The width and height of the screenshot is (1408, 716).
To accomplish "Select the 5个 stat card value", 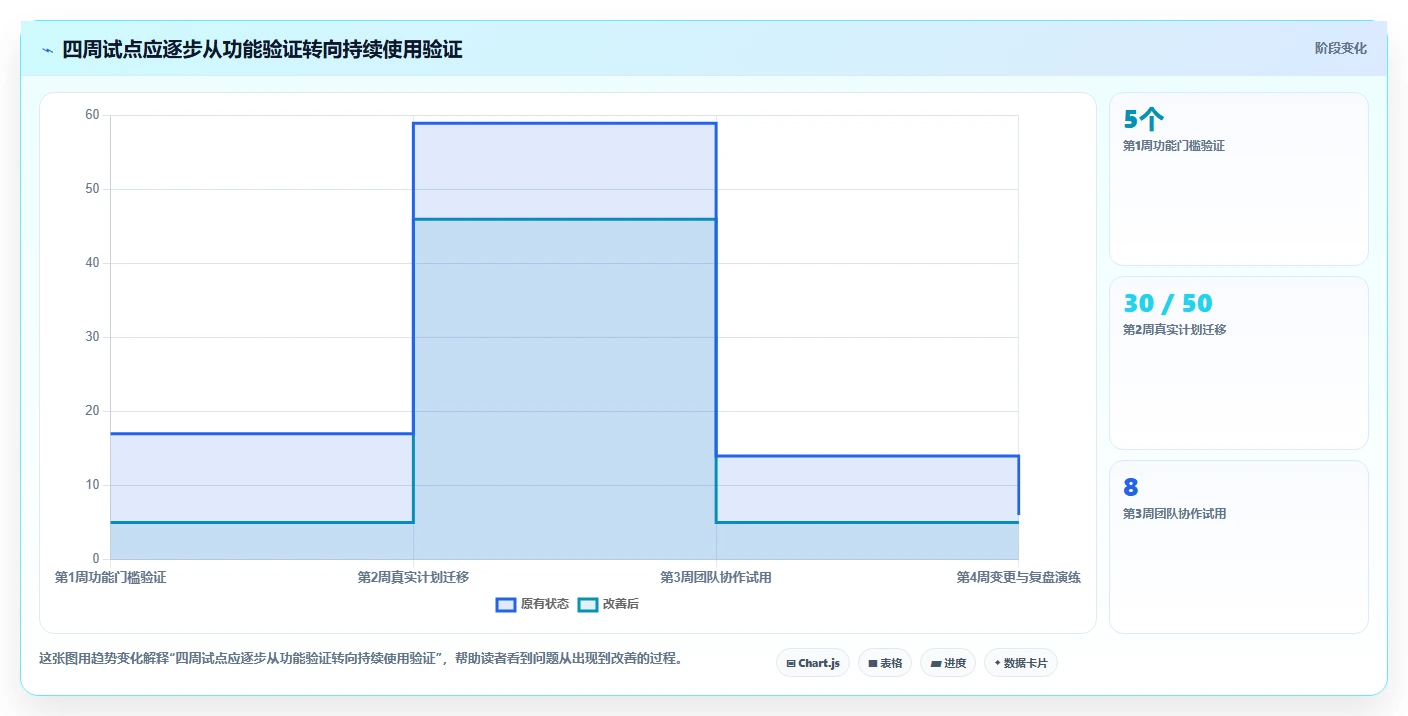I will point(1144,120).
